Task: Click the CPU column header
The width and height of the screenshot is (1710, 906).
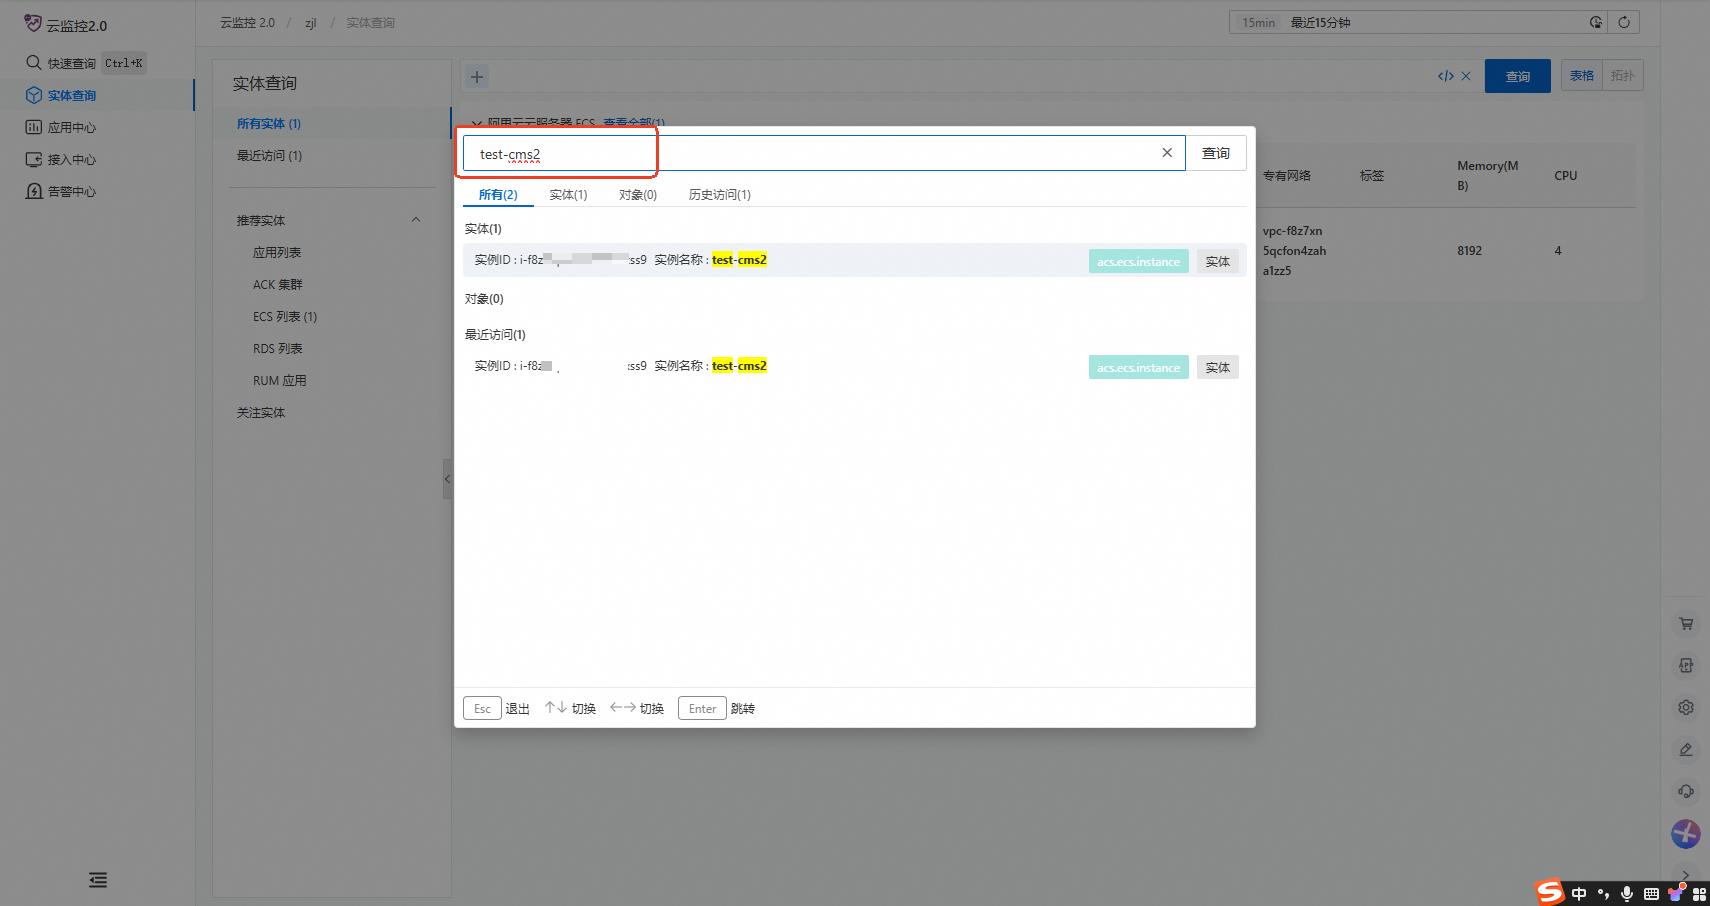Action: 1565,176
